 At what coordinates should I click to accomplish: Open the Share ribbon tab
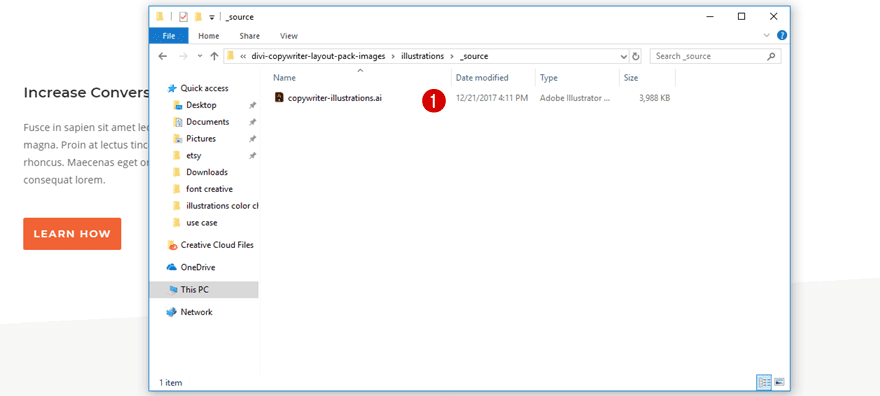pyautogui.click(x=249, y=36)
